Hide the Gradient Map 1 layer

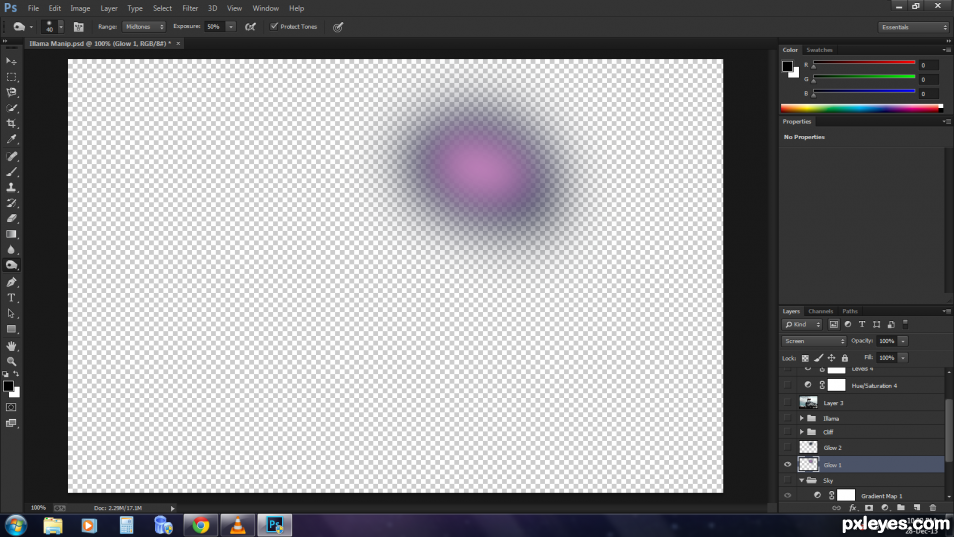point(787,496)
